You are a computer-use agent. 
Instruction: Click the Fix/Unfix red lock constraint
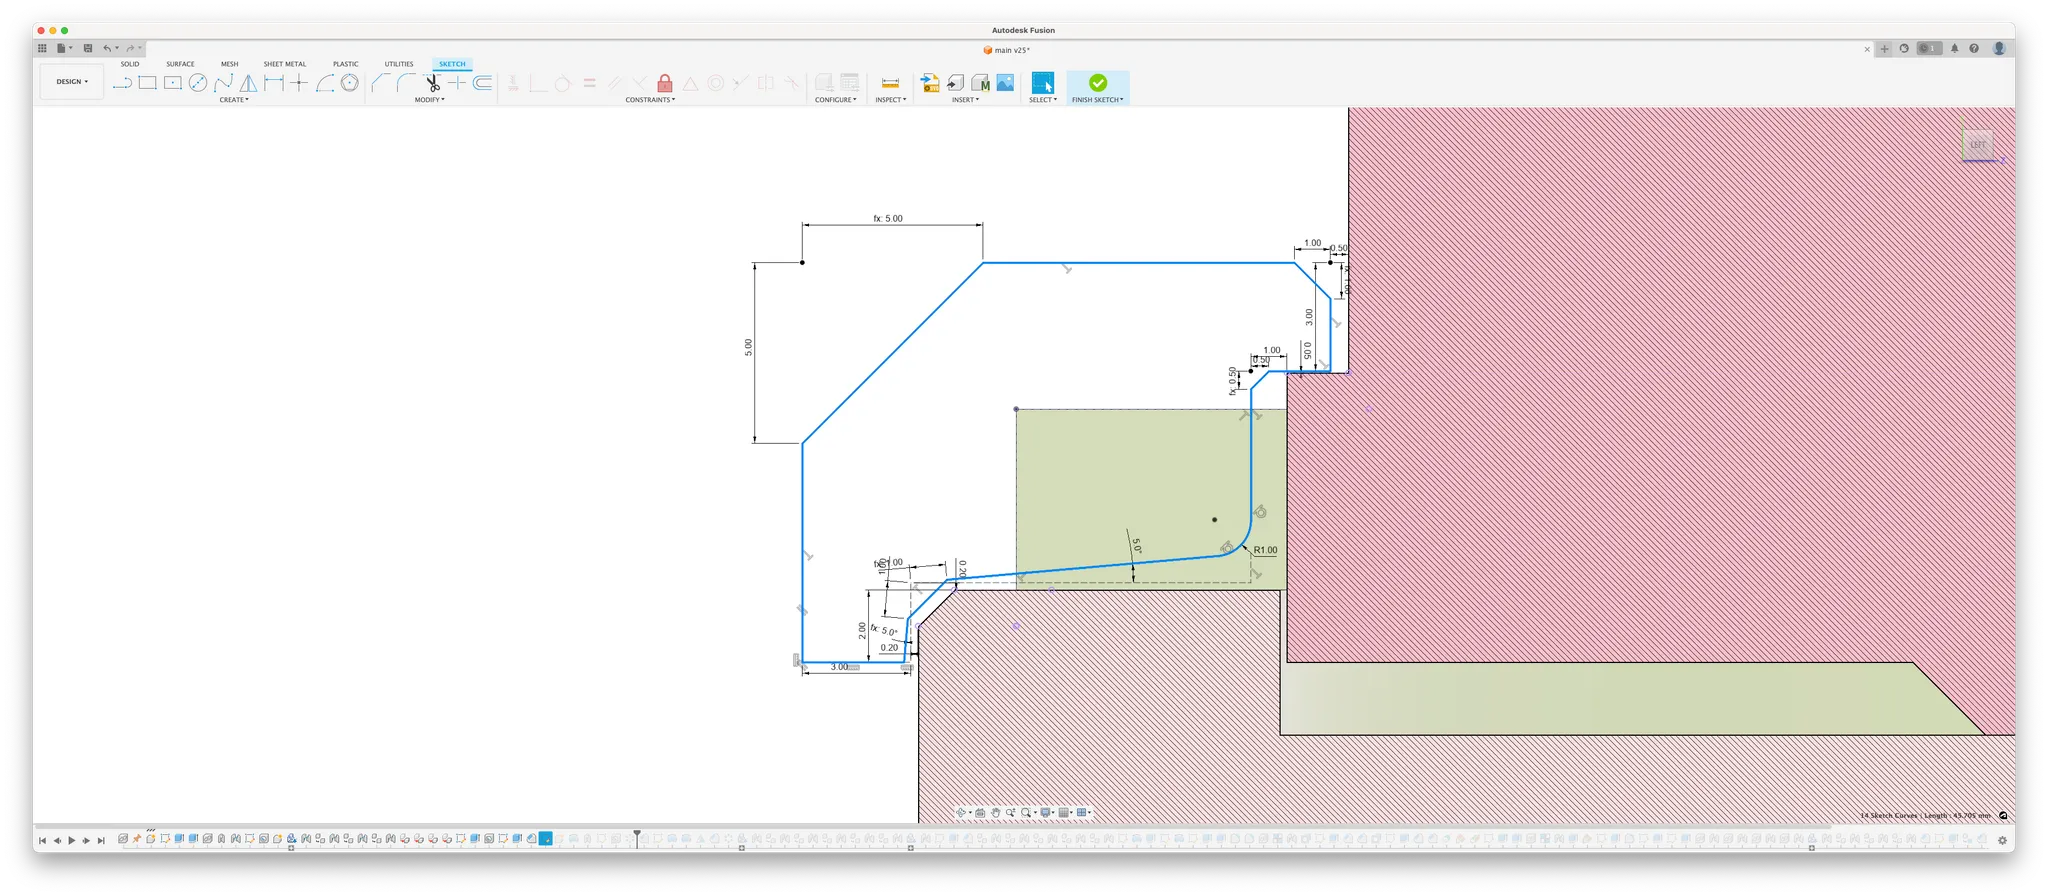tap(664, 83)
